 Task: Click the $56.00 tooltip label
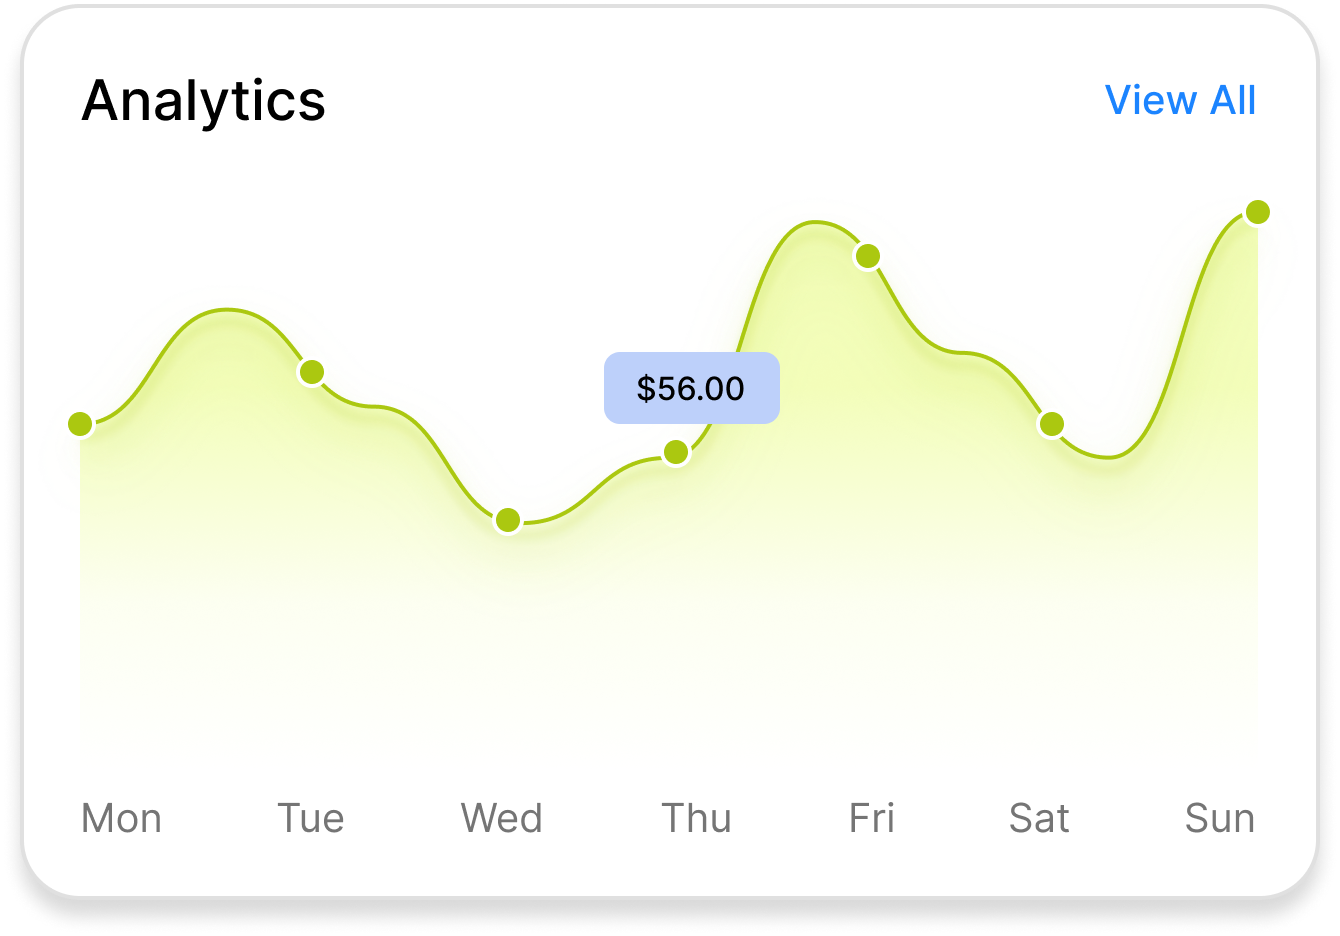pyautogui.click(x=691, y=388)
